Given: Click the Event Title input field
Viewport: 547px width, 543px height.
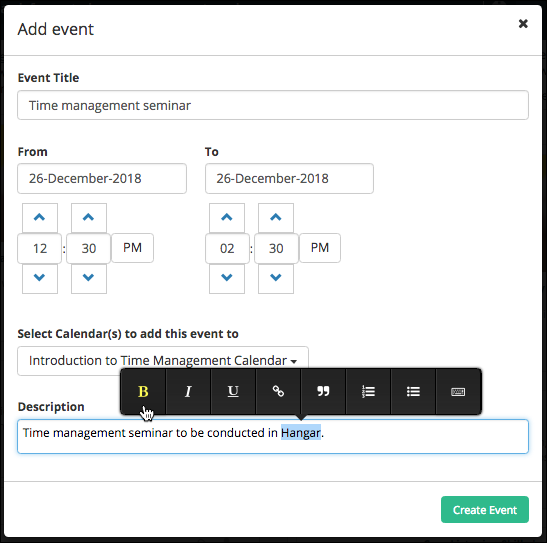Looking at the screenshot, I should click(273, 105).
